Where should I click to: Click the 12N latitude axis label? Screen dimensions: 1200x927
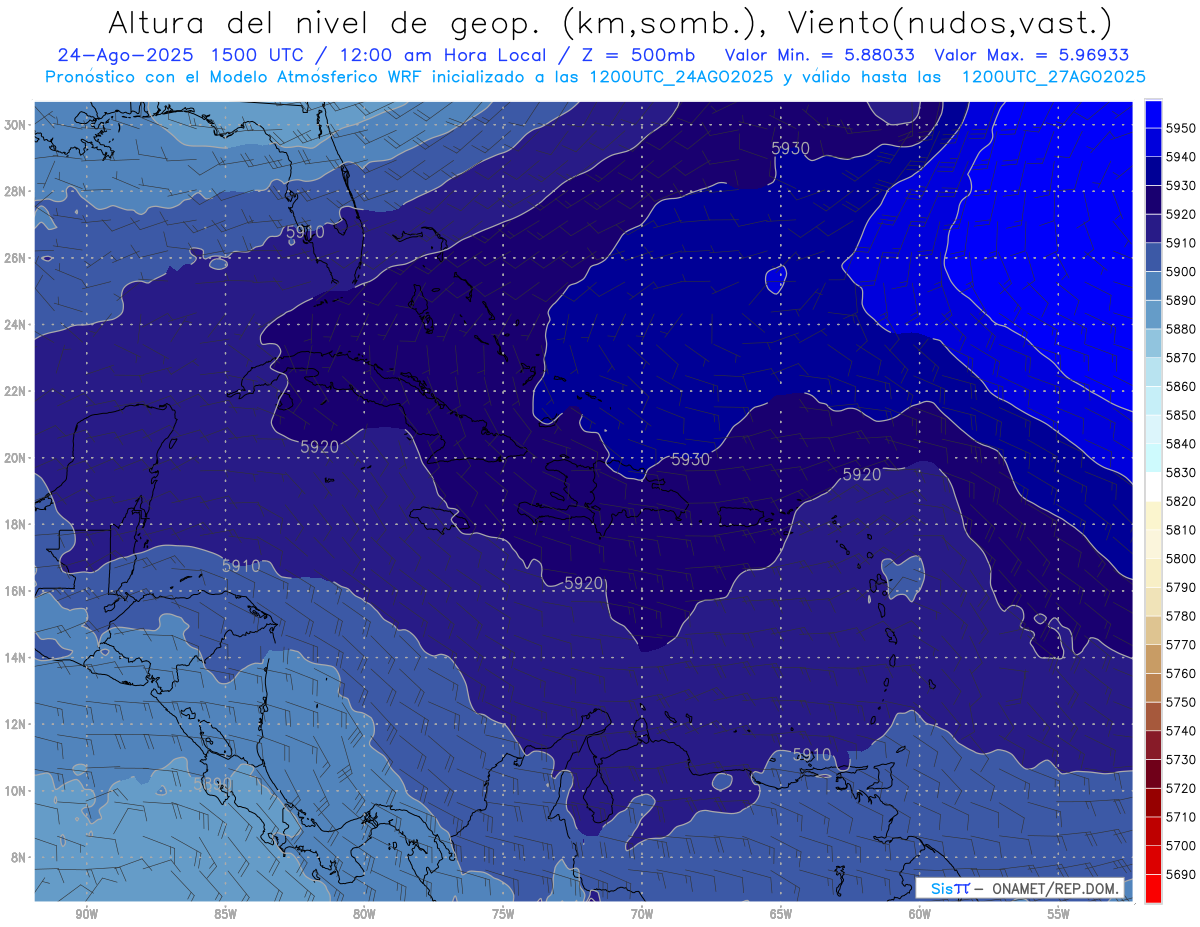[15, 724]
